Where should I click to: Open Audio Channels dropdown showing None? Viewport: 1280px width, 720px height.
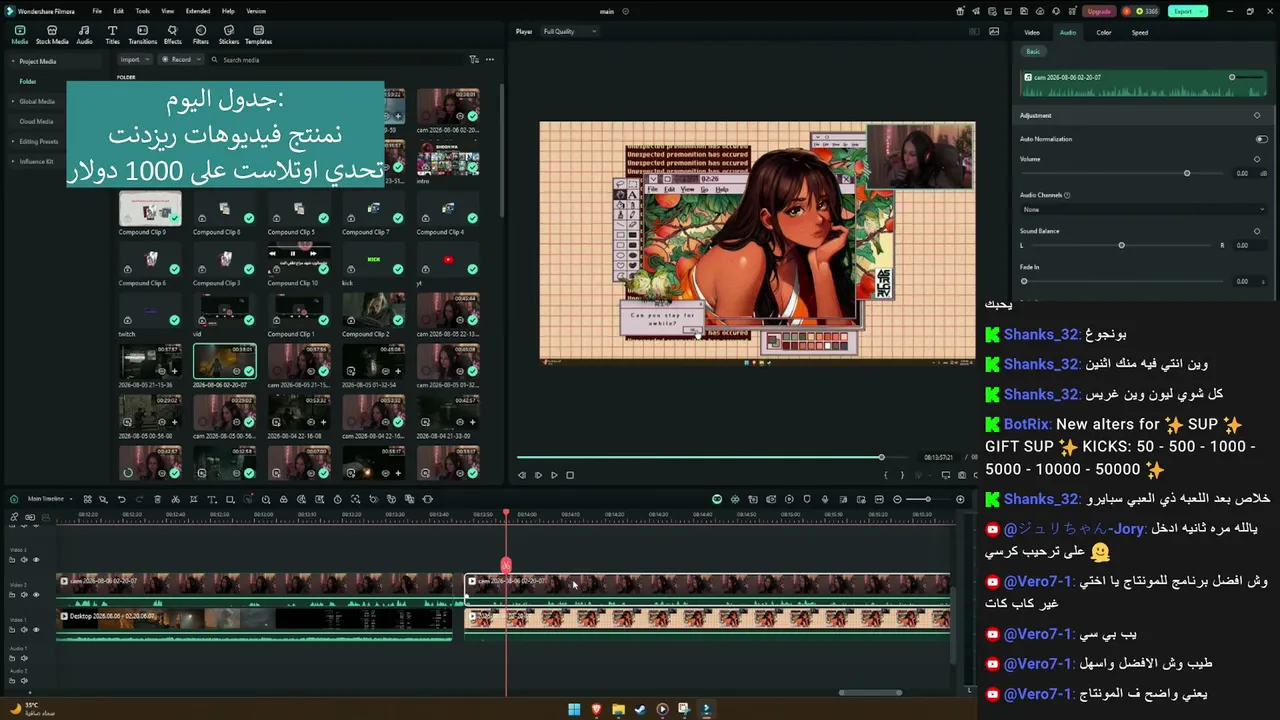pyautogui.click(x=1143, y=210)
